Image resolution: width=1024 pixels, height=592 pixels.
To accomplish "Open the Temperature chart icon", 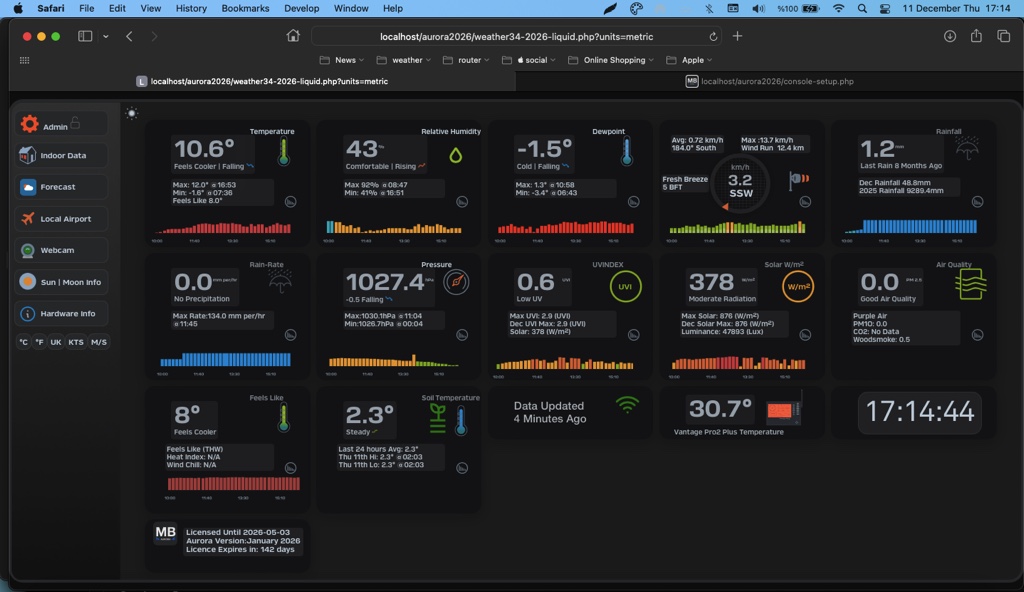I will click(291, 201).
